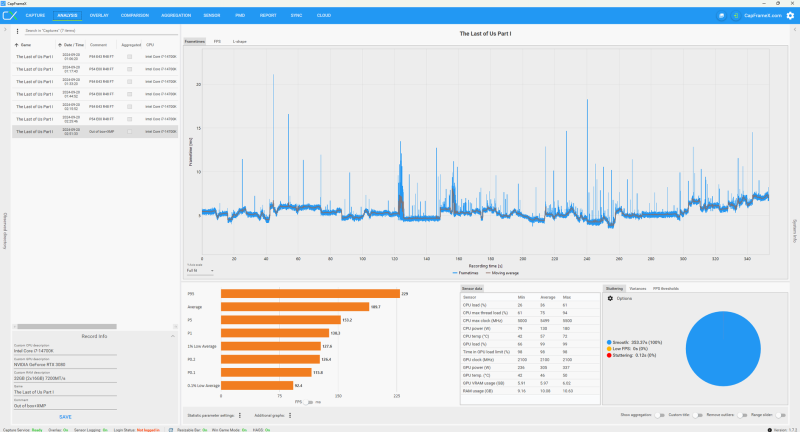
Task: Open Additional graphs three-dot menu
Action: (290, 416)
